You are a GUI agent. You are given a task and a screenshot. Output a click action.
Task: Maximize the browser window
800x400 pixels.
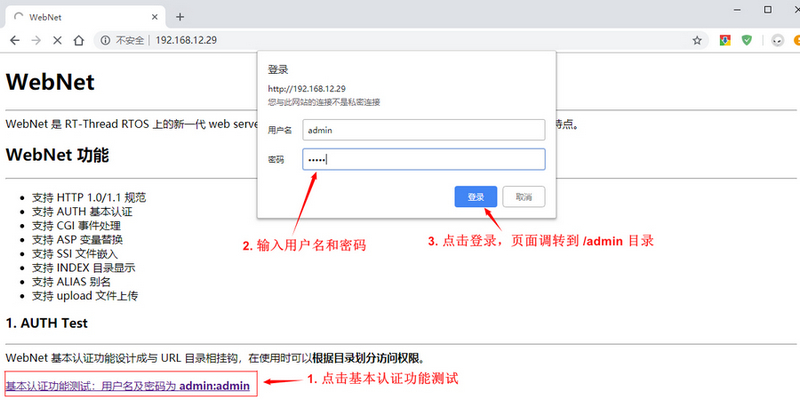(x=768, y=10)
